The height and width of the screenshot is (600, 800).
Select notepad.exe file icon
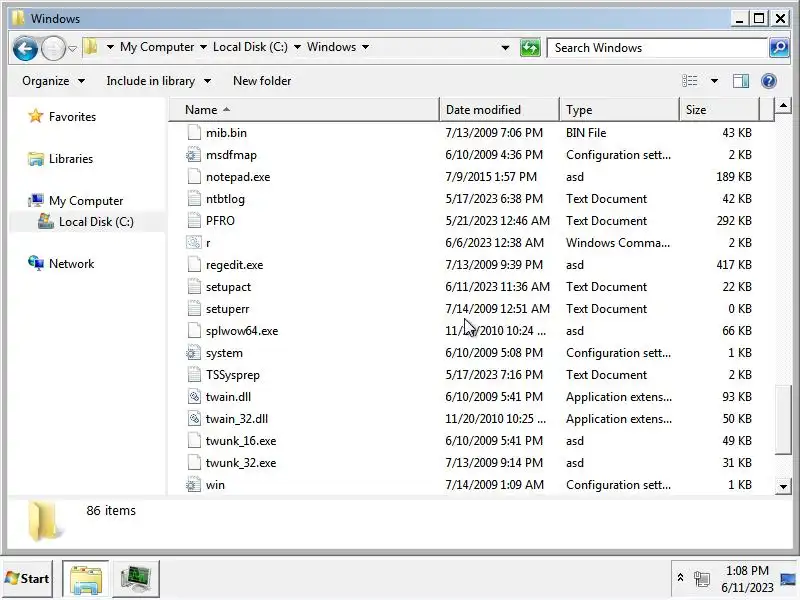pos(194,177)
